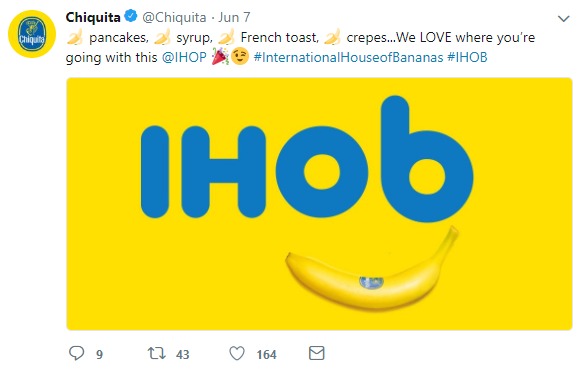Click the reply speech bubble icon

coord(77,353)
